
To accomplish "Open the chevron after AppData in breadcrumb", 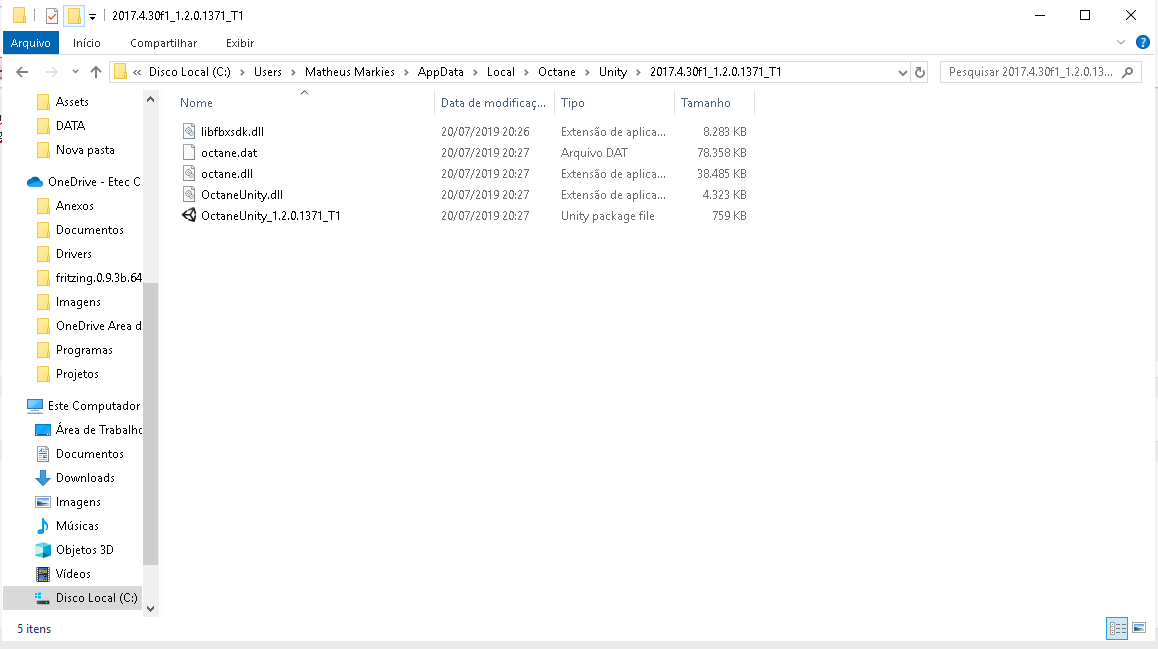I will pos(475,72).
